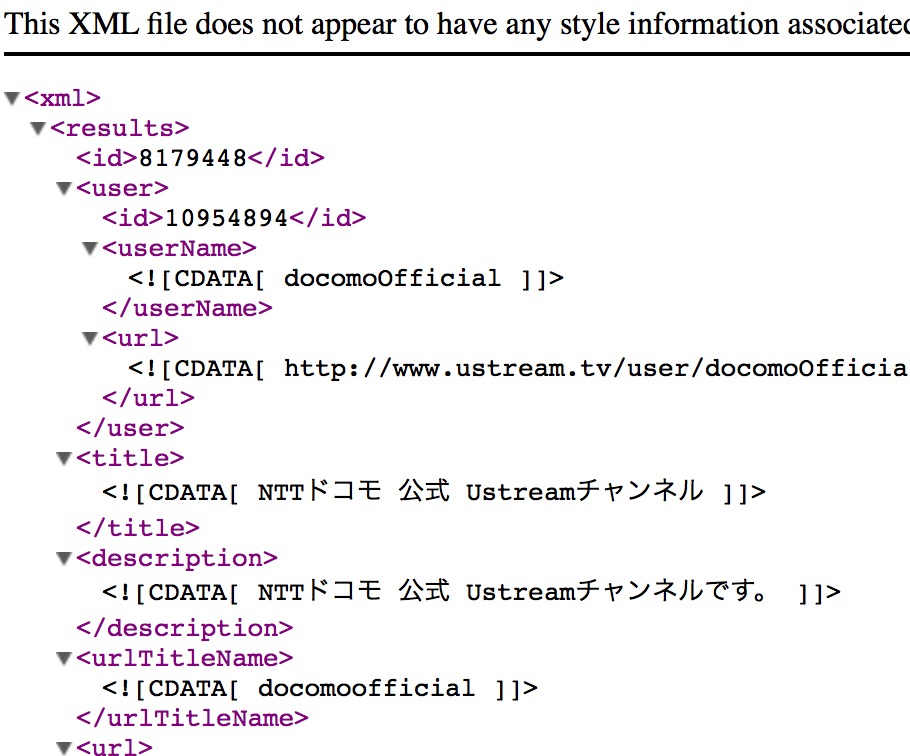The height and width of the screenshot is (756, 910).
Task: Collapse the root xml node triangle
Action: tap(12, 98)
